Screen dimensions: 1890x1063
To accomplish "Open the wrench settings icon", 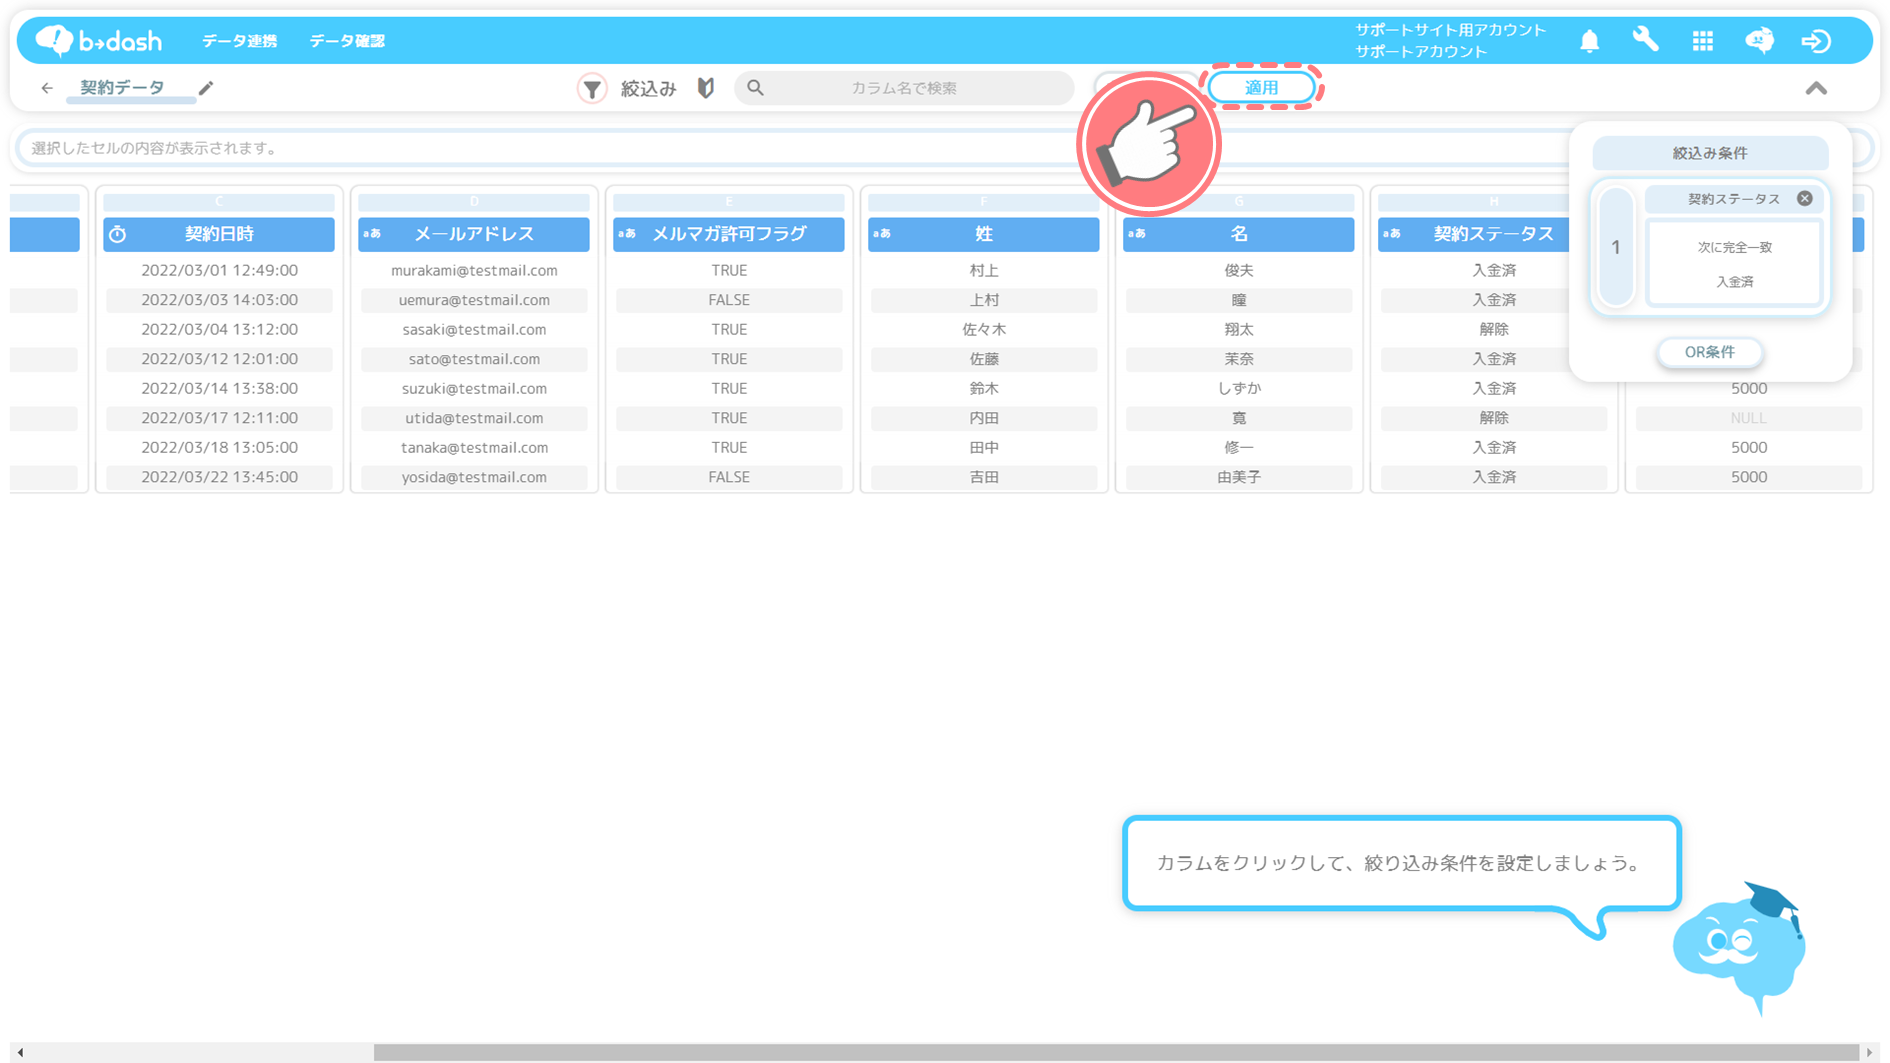I will point(1645,40).
